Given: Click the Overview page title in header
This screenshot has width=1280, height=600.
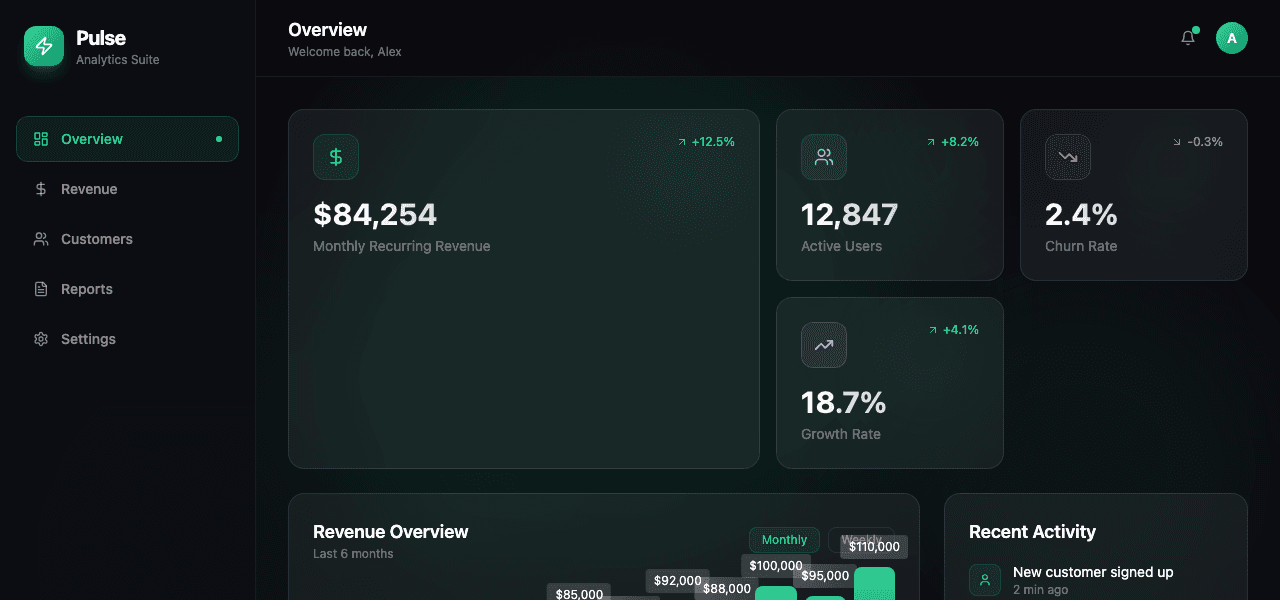Looking at the screenshot, I should (x=327, y=30).
